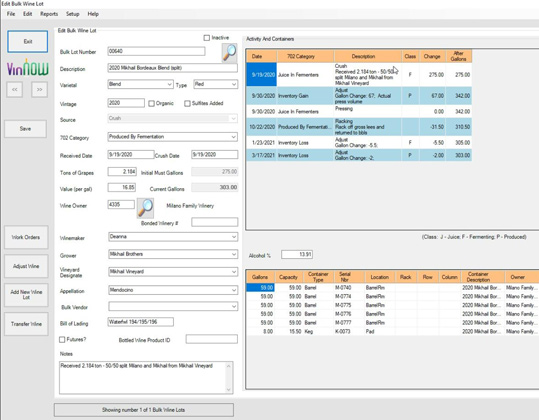Click the Wine Owner number field

coord(121,205)
